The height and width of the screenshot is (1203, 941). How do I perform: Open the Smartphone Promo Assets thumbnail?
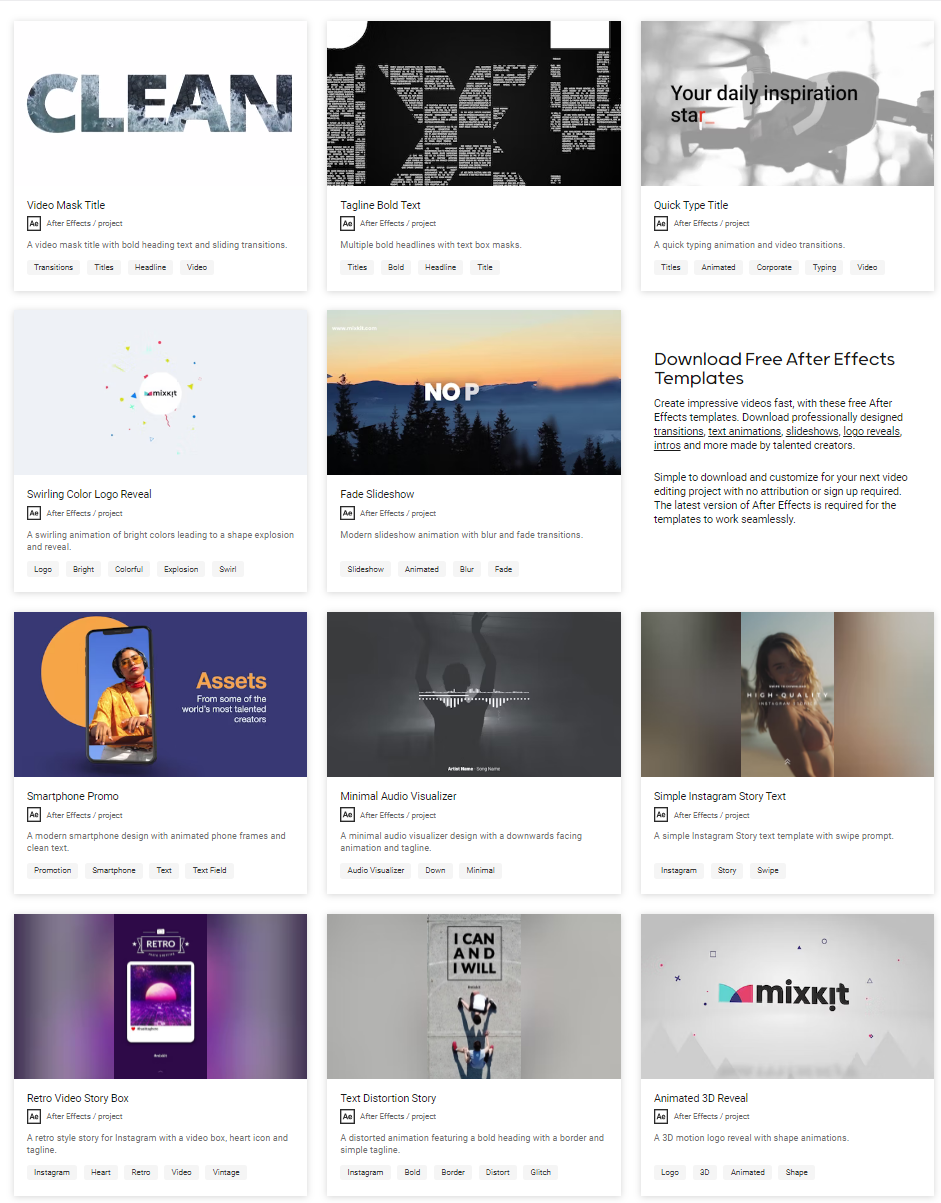pyautogui.click(x=160, y=694)
